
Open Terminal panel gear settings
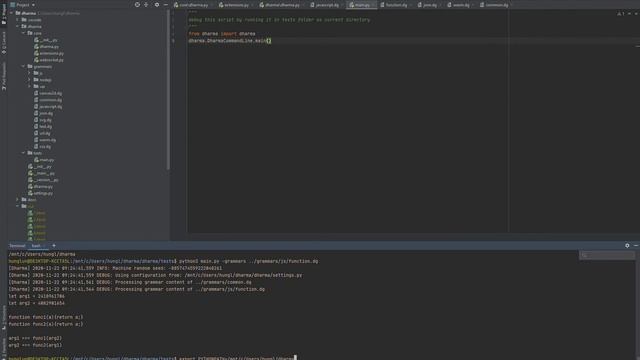[x=627, y=246]
